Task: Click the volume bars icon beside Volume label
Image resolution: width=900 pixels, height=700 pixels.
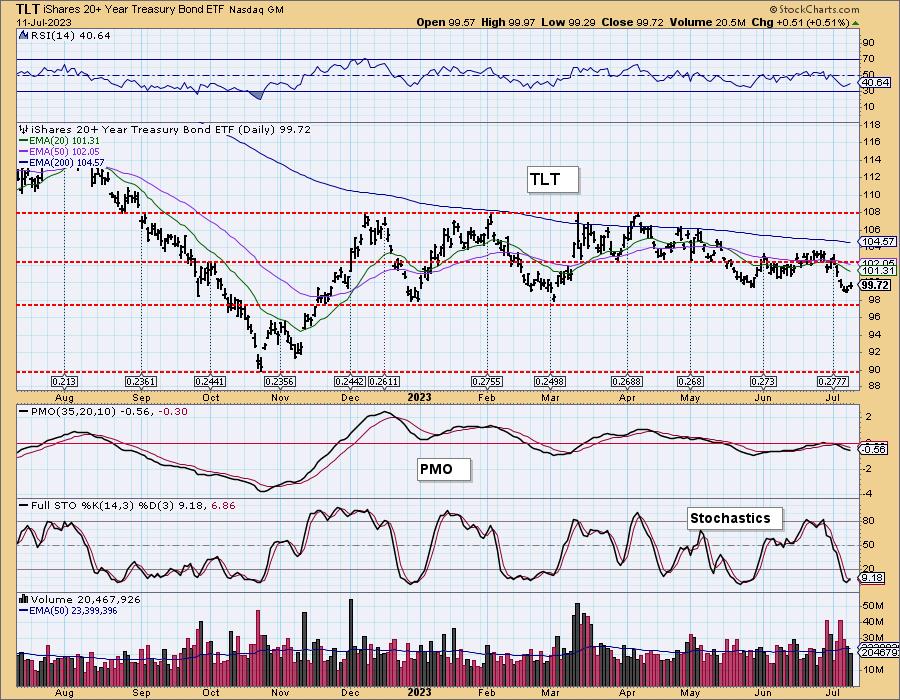Action: tap(24, 599)
